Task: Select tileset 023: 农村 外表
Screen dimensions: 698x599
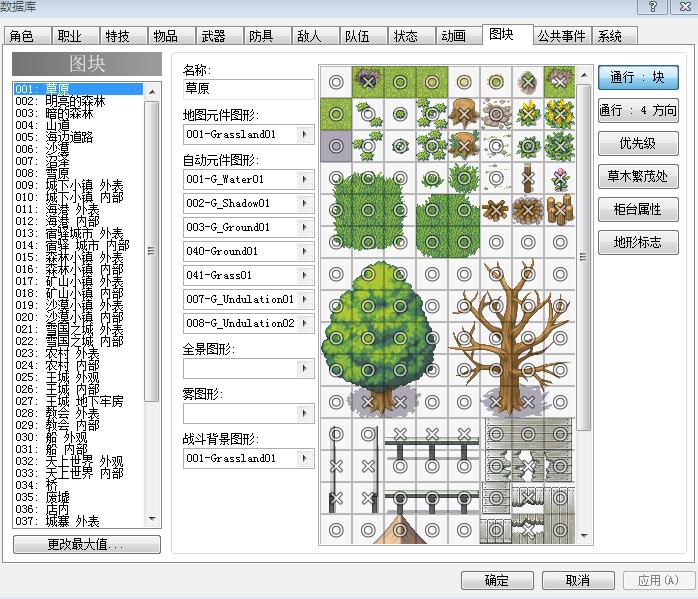Action: click(78, 353)
